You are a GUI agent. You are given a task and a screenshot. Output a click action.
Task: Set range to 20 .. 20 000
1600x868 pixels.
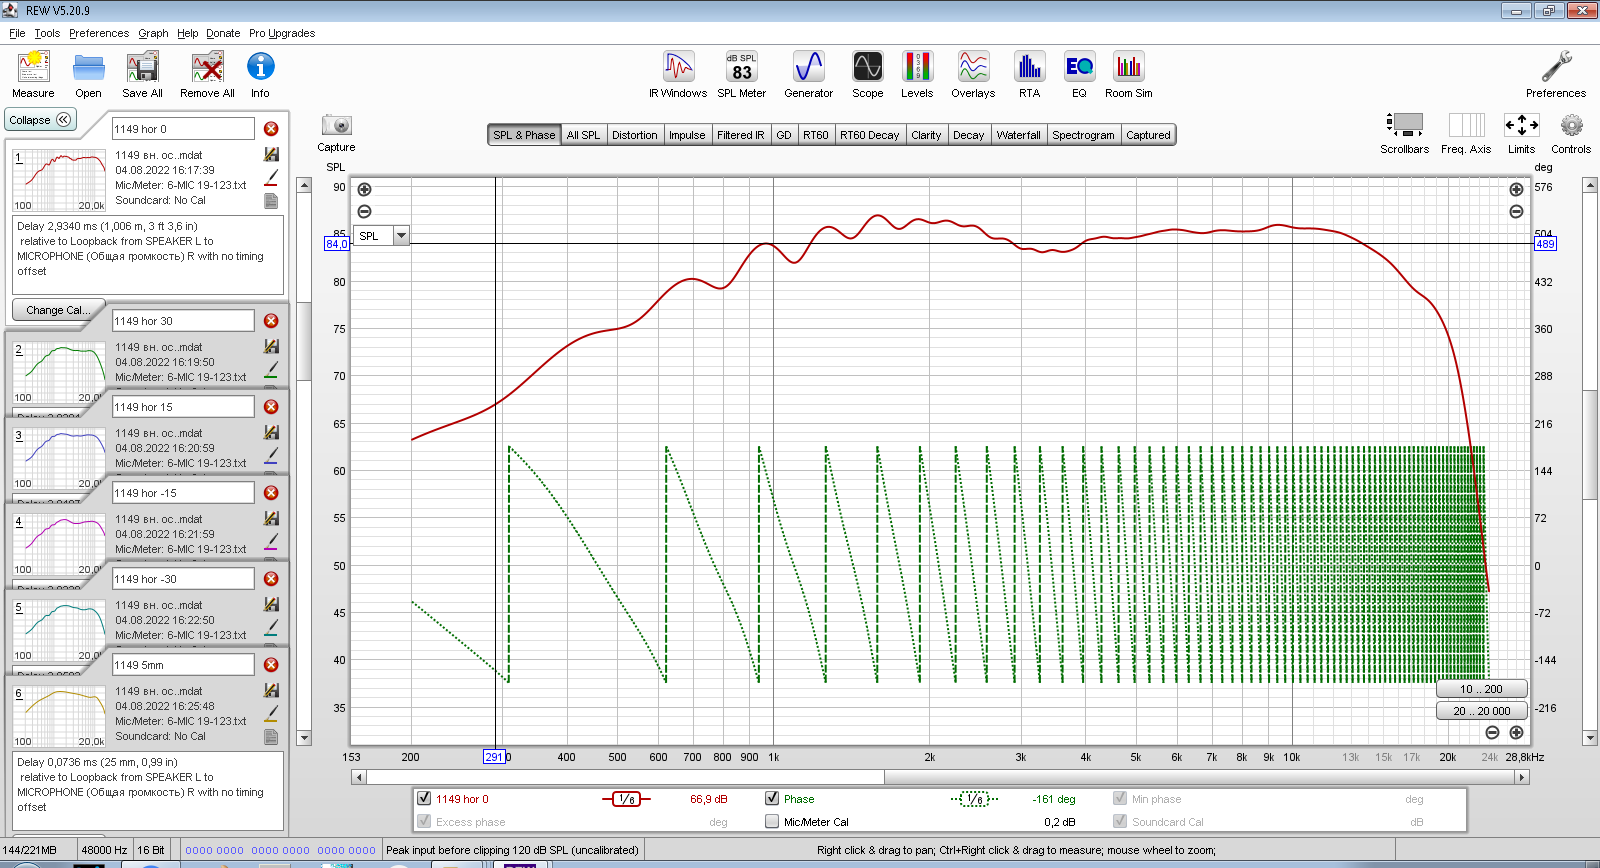point(1481,711)
